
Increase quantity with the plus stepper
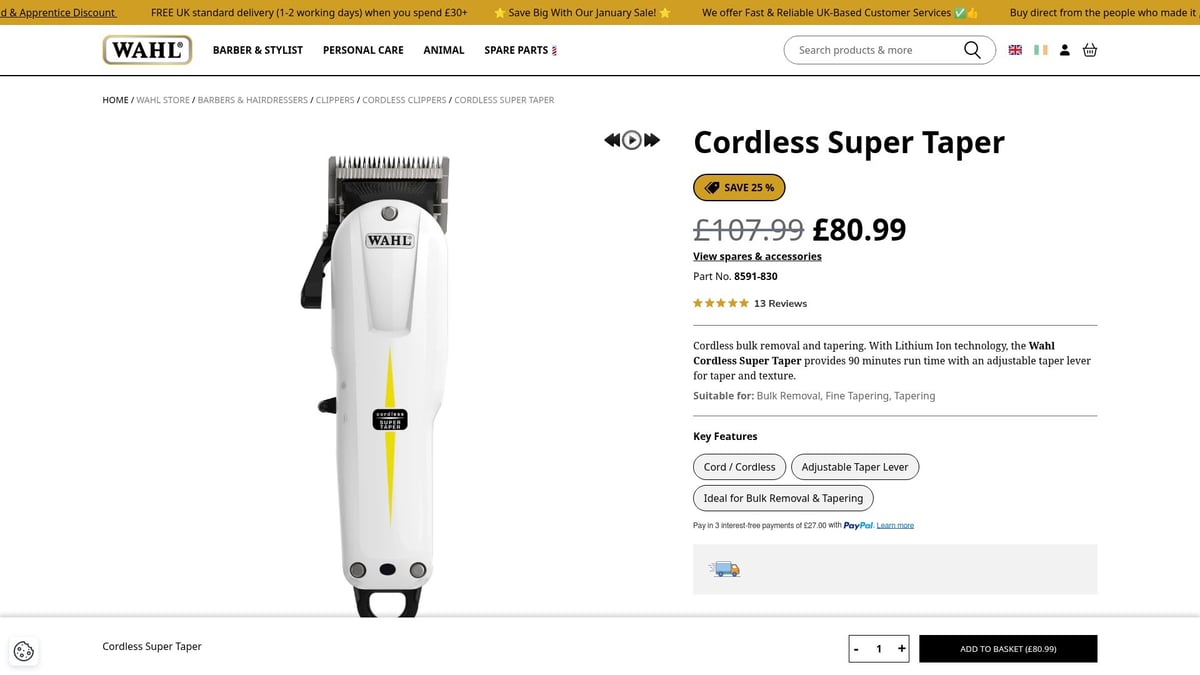902,648
